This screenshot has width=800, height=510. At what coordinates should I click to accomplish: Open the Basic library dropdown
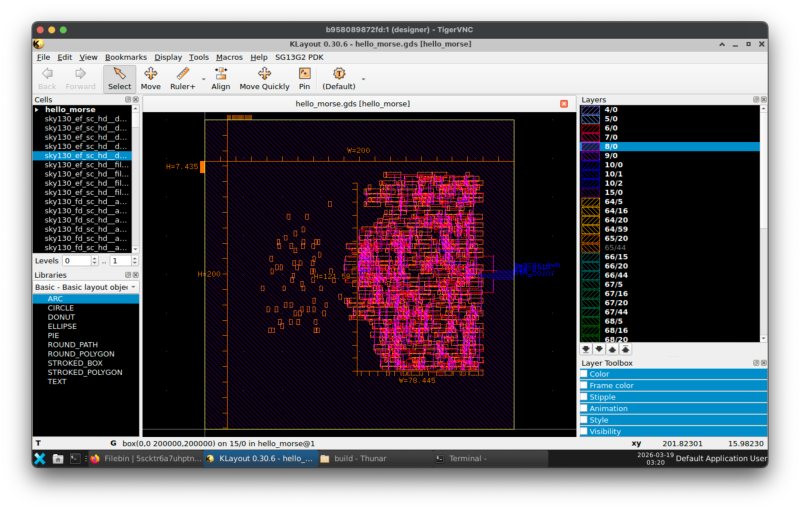pos(86,287)
